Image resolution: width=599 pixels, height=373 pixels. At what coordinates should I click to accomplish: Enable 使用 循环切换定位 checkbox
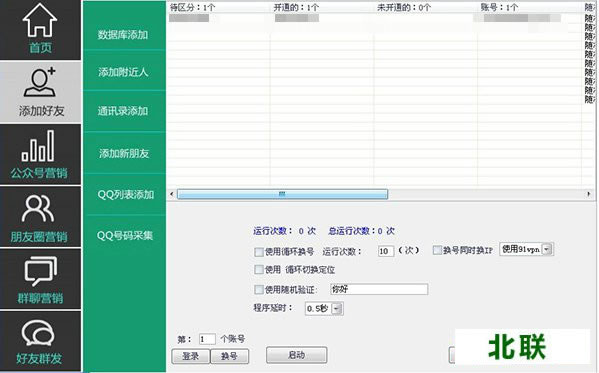click(259, 270)
